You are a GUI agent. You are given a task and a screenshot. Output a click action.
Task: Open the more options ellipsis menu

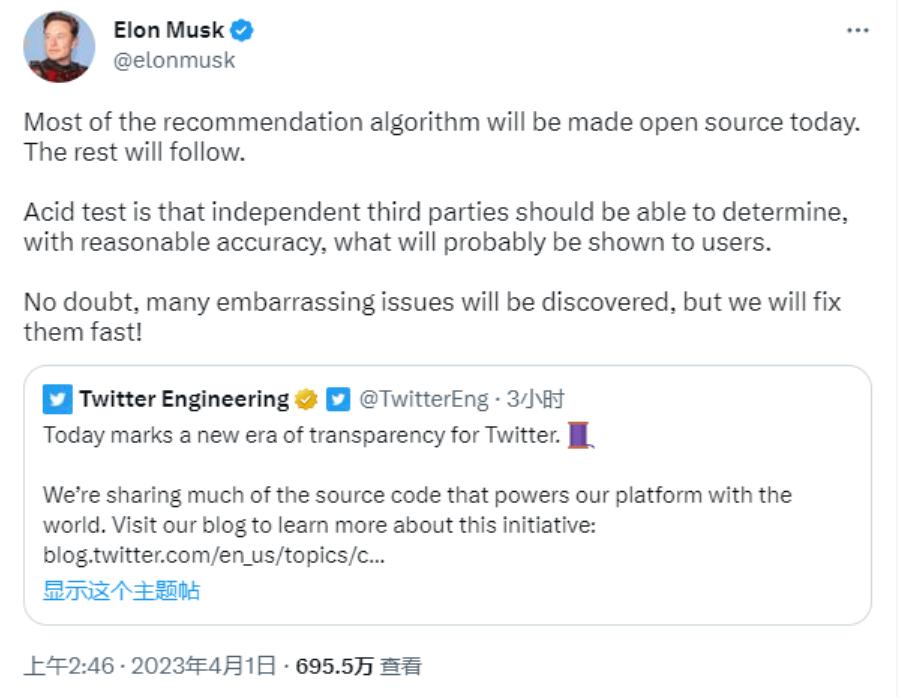pyautogui.click(x=857, y=31)
